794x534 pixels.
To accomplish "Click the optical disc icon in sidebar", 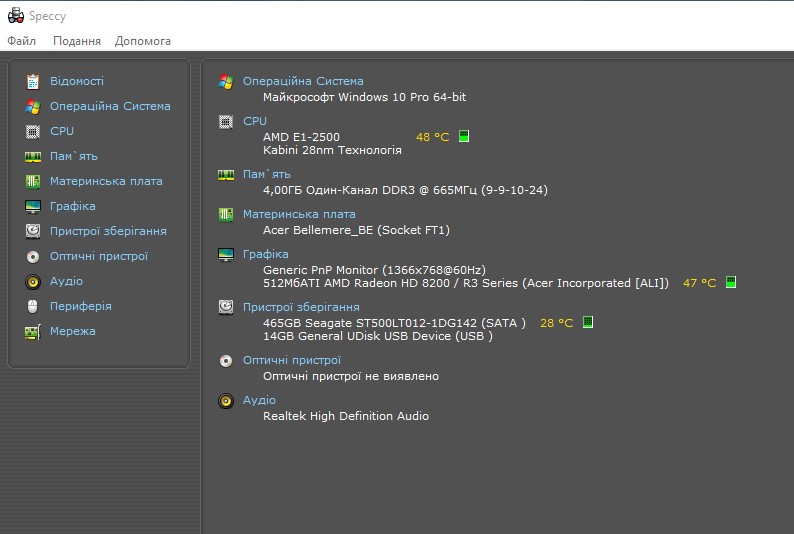I will (33, 256).
